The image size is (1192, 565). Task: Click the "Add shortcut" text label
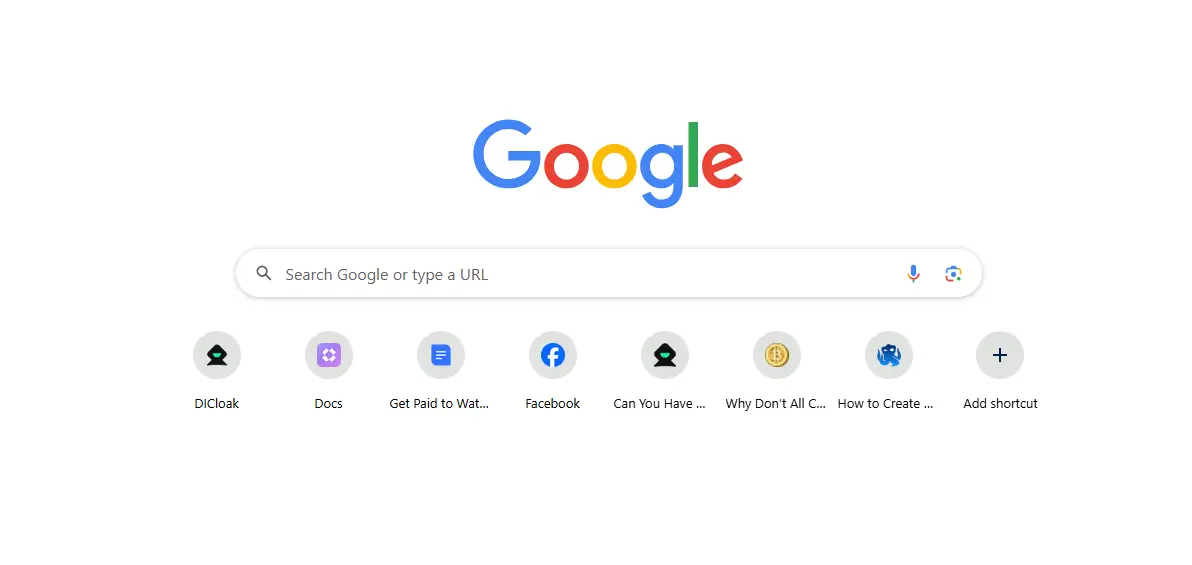pos(1000,404)
